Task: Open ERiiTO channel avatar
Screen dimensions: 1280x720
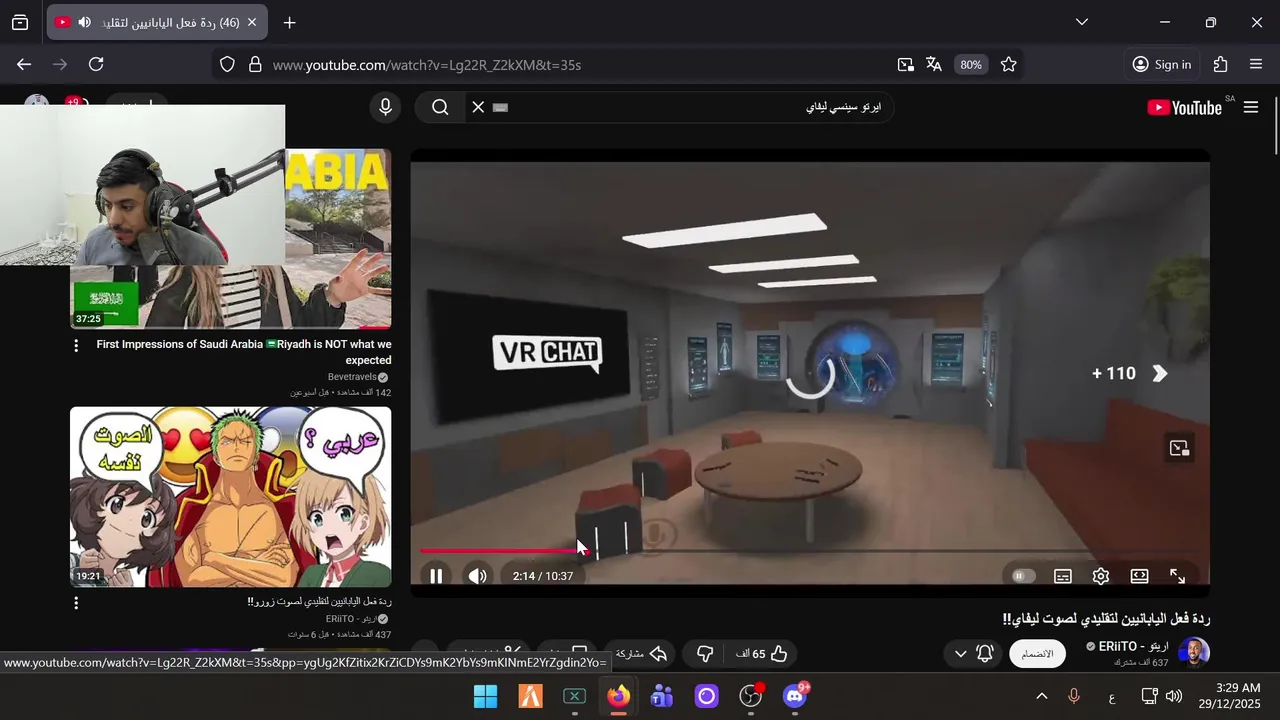Action: click(x=1194, y=653)
